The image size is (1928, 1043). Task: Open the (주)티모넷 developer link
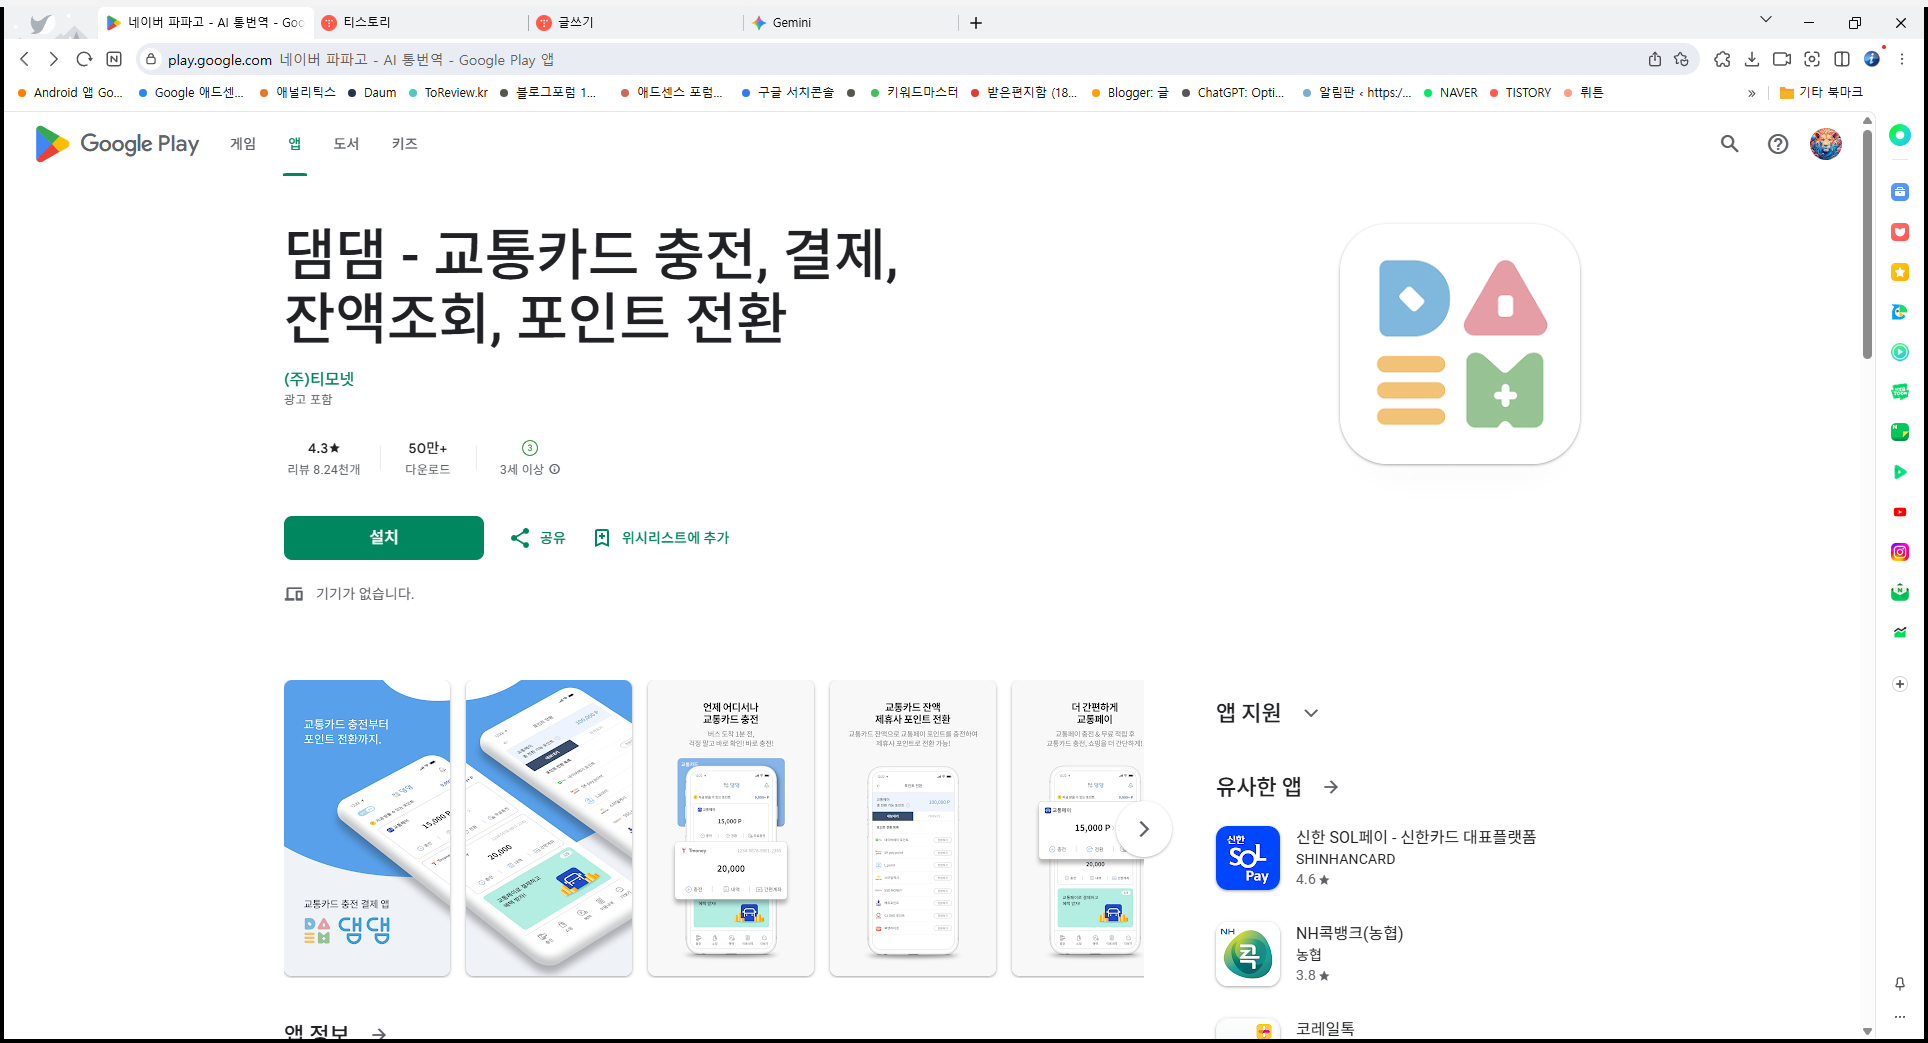click(x=319, y=379)
